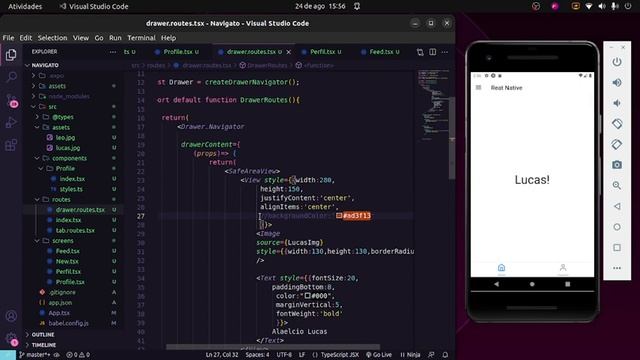The image size is (640, 360).
Task: Tap Android back navigation button on phone
Action: pyautogui.click(x=496, y=284)
